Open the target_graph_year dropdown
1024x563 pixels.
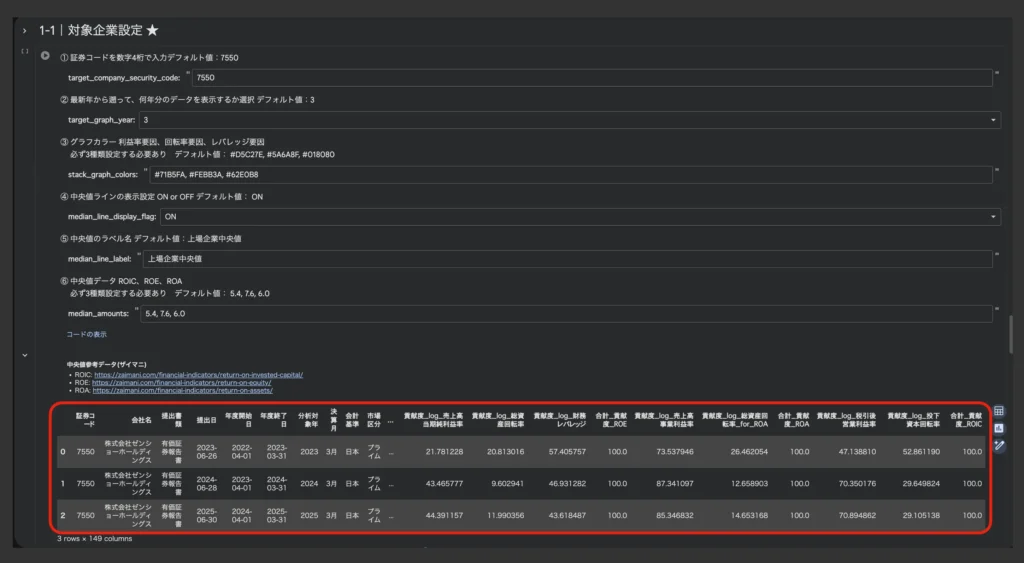point(570,120)
